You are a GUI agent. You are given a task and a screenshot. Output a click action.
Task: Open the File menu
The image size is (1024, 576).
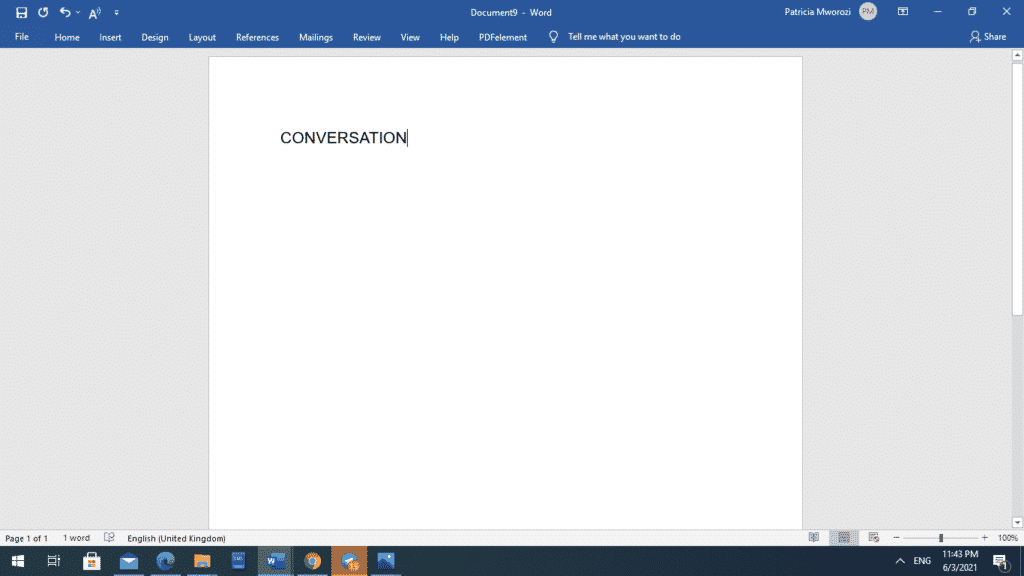click(x=20, y=36)
